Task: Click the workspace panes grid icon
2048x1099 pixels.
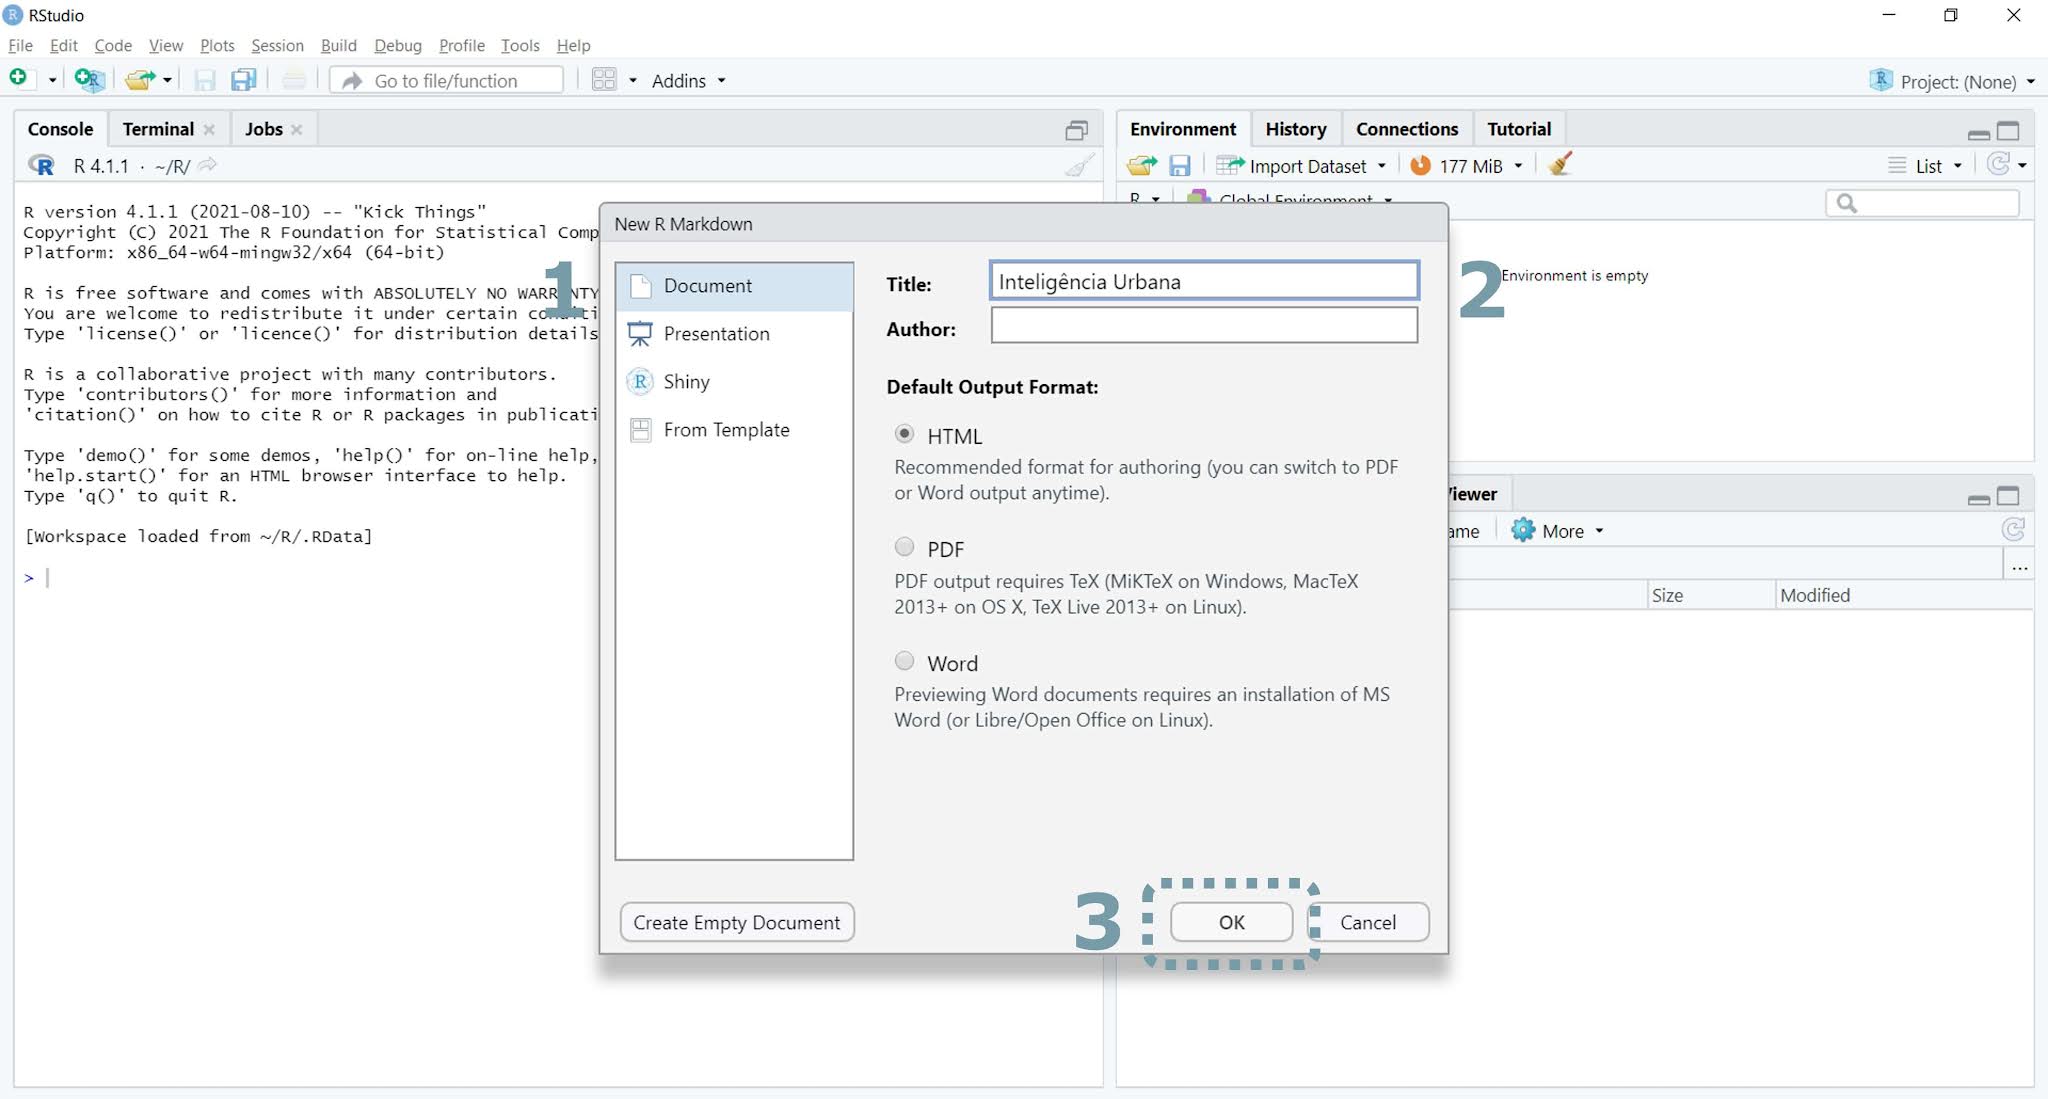Action: [603, 80]
